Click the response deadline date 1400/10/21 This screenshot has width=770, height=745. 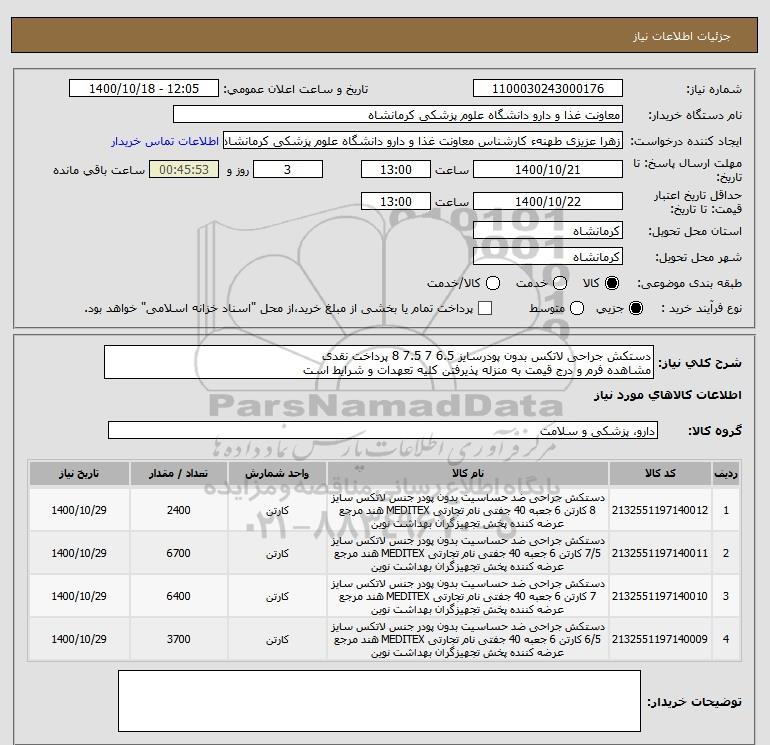coord(548,170)
